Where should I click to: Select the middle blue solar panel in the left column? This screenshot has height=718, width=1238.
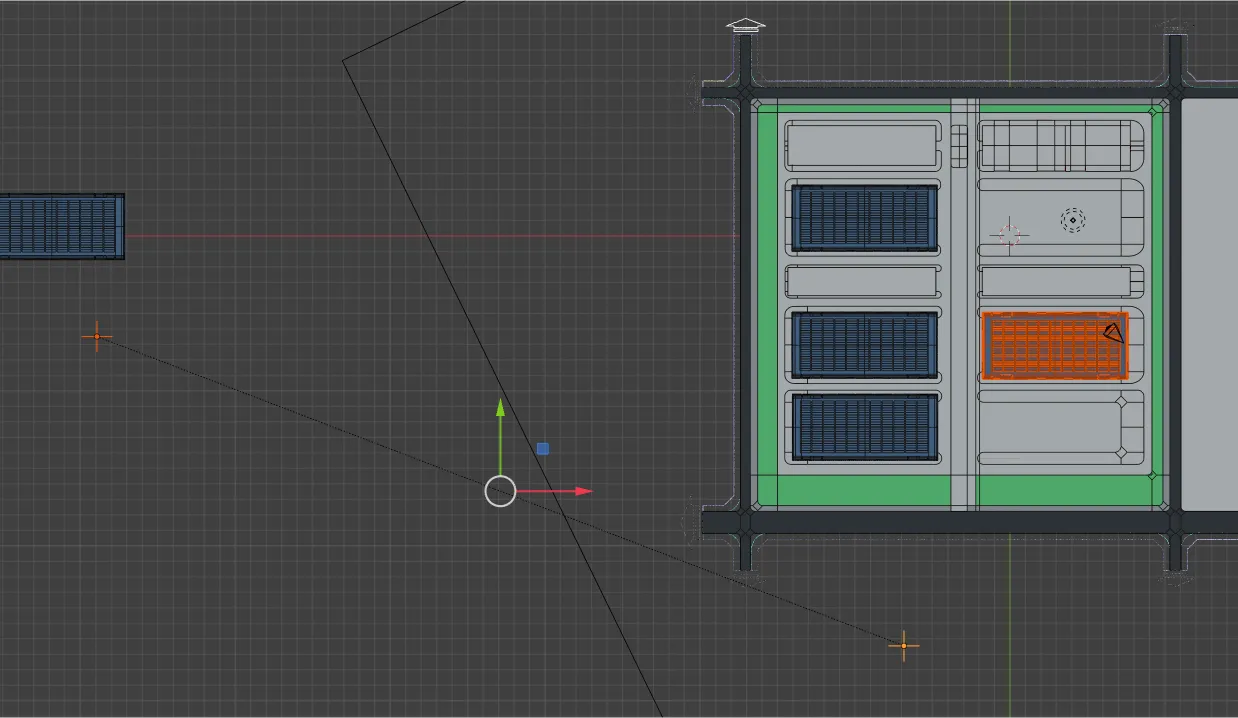coord(864,345)
